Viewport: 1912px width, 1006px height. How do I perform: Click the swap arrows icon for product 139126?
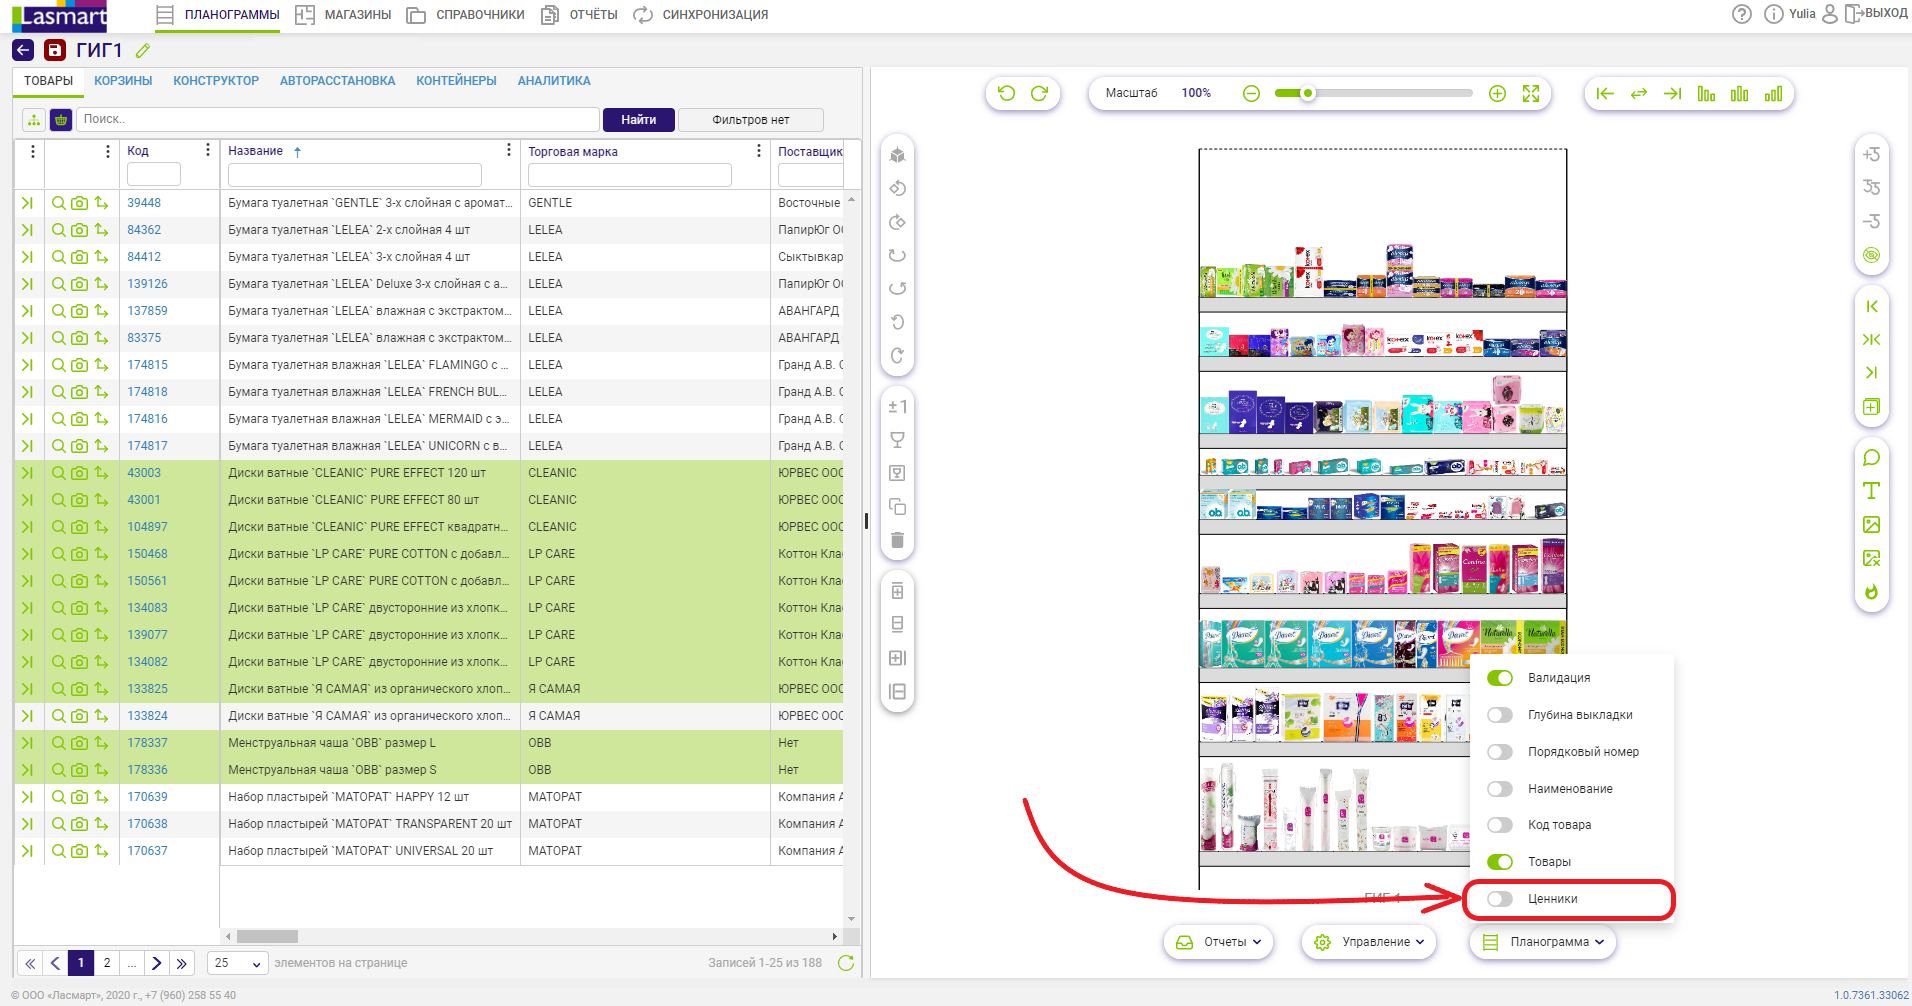pos(101,284)
